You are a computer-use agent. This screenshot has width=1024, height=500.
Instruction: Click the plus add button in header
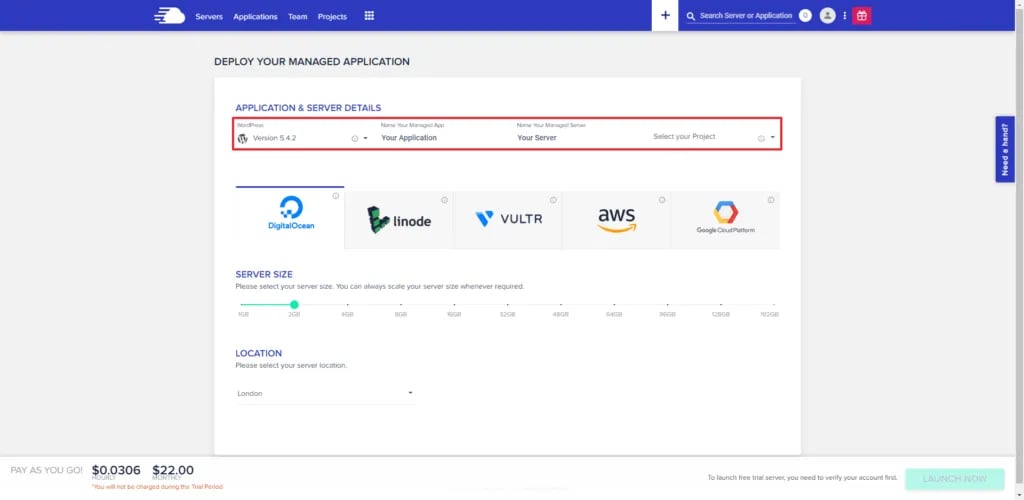pos(665,16)
